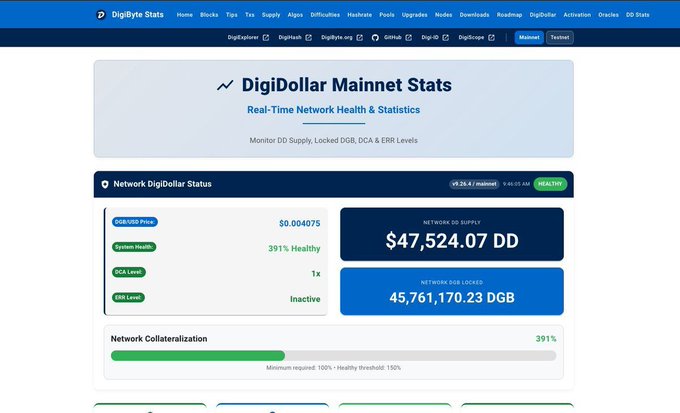This screenshot has width=680, height=413.
Task: Visit the DigiByte.org link
Action: coord(337,38)
